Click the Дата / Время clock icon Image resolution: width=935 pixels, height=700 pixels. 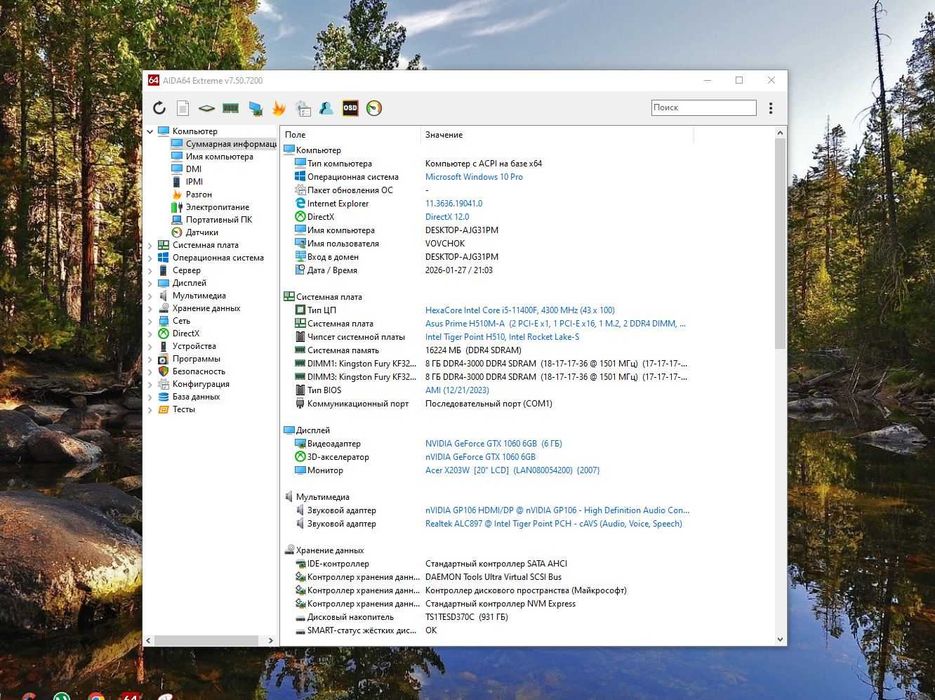[x=300, y=270]
